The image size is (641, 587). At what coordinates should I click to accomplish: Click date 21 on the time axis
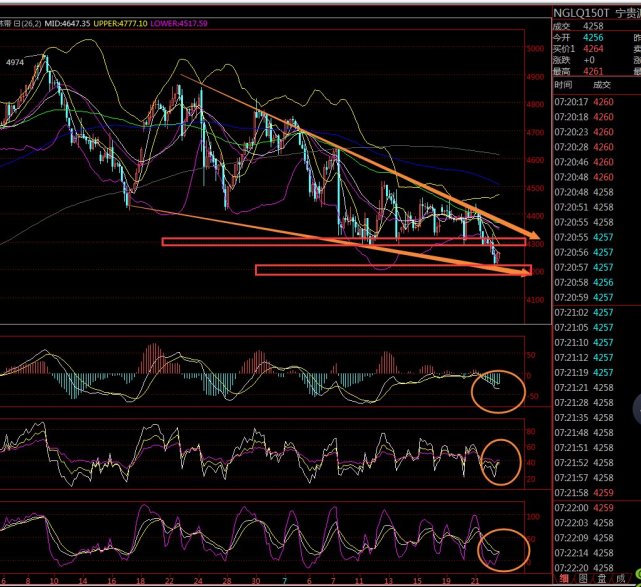pyautogui.click(x=475, y=580)
